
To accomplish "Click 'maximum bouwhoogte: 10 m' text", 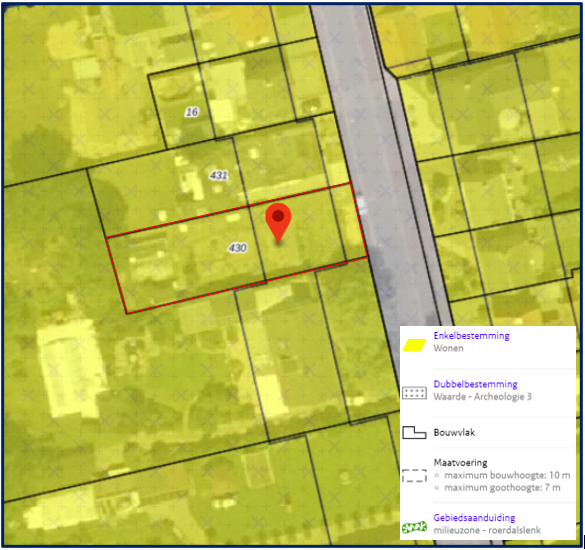I will [507, 475].
